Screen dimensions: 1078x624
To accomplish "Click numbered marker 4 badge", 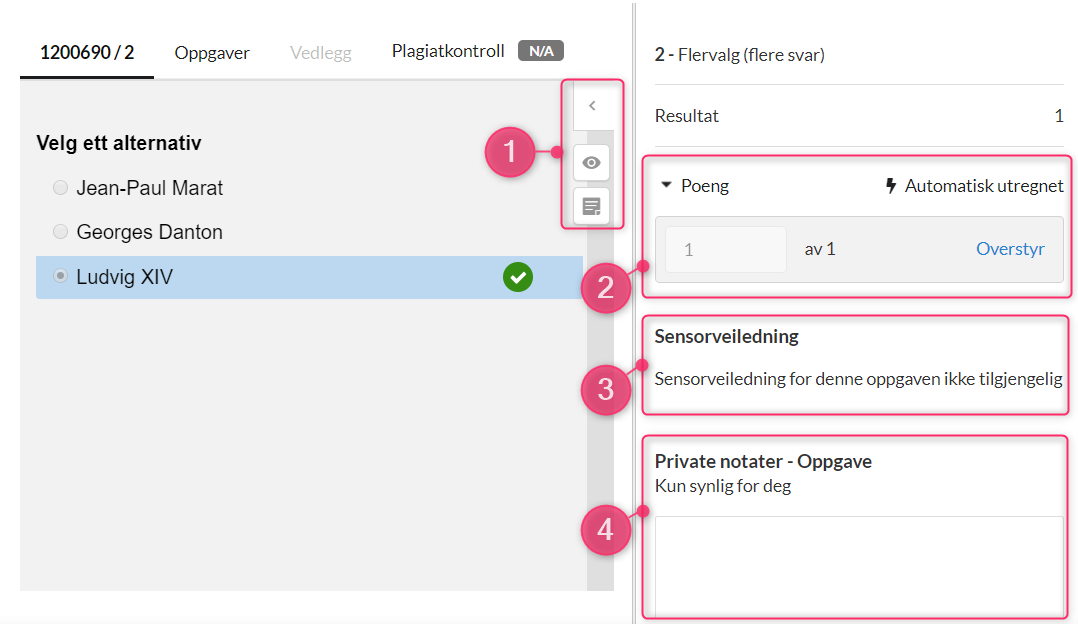I will pyautogui.click(x=606, y=530).
